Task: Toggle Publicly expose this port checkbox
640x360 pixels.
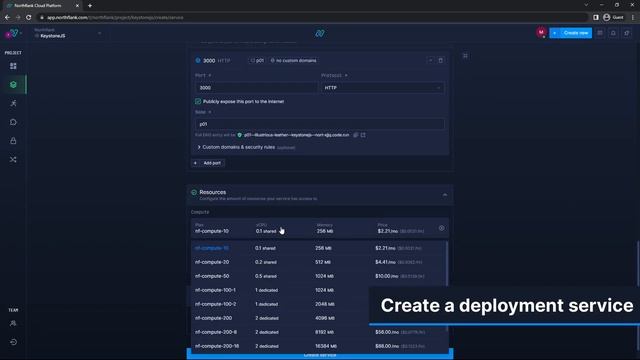Action: coord(198,101)
